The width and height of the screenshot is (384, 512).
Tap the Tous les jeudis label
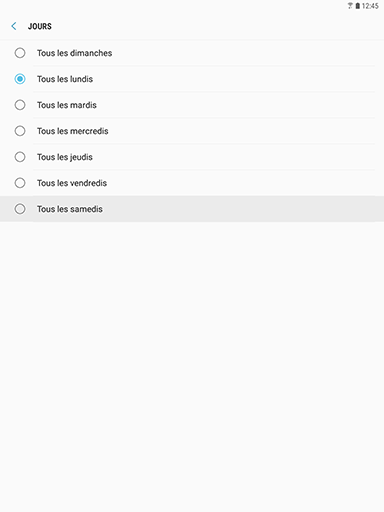tap(65, 157)
